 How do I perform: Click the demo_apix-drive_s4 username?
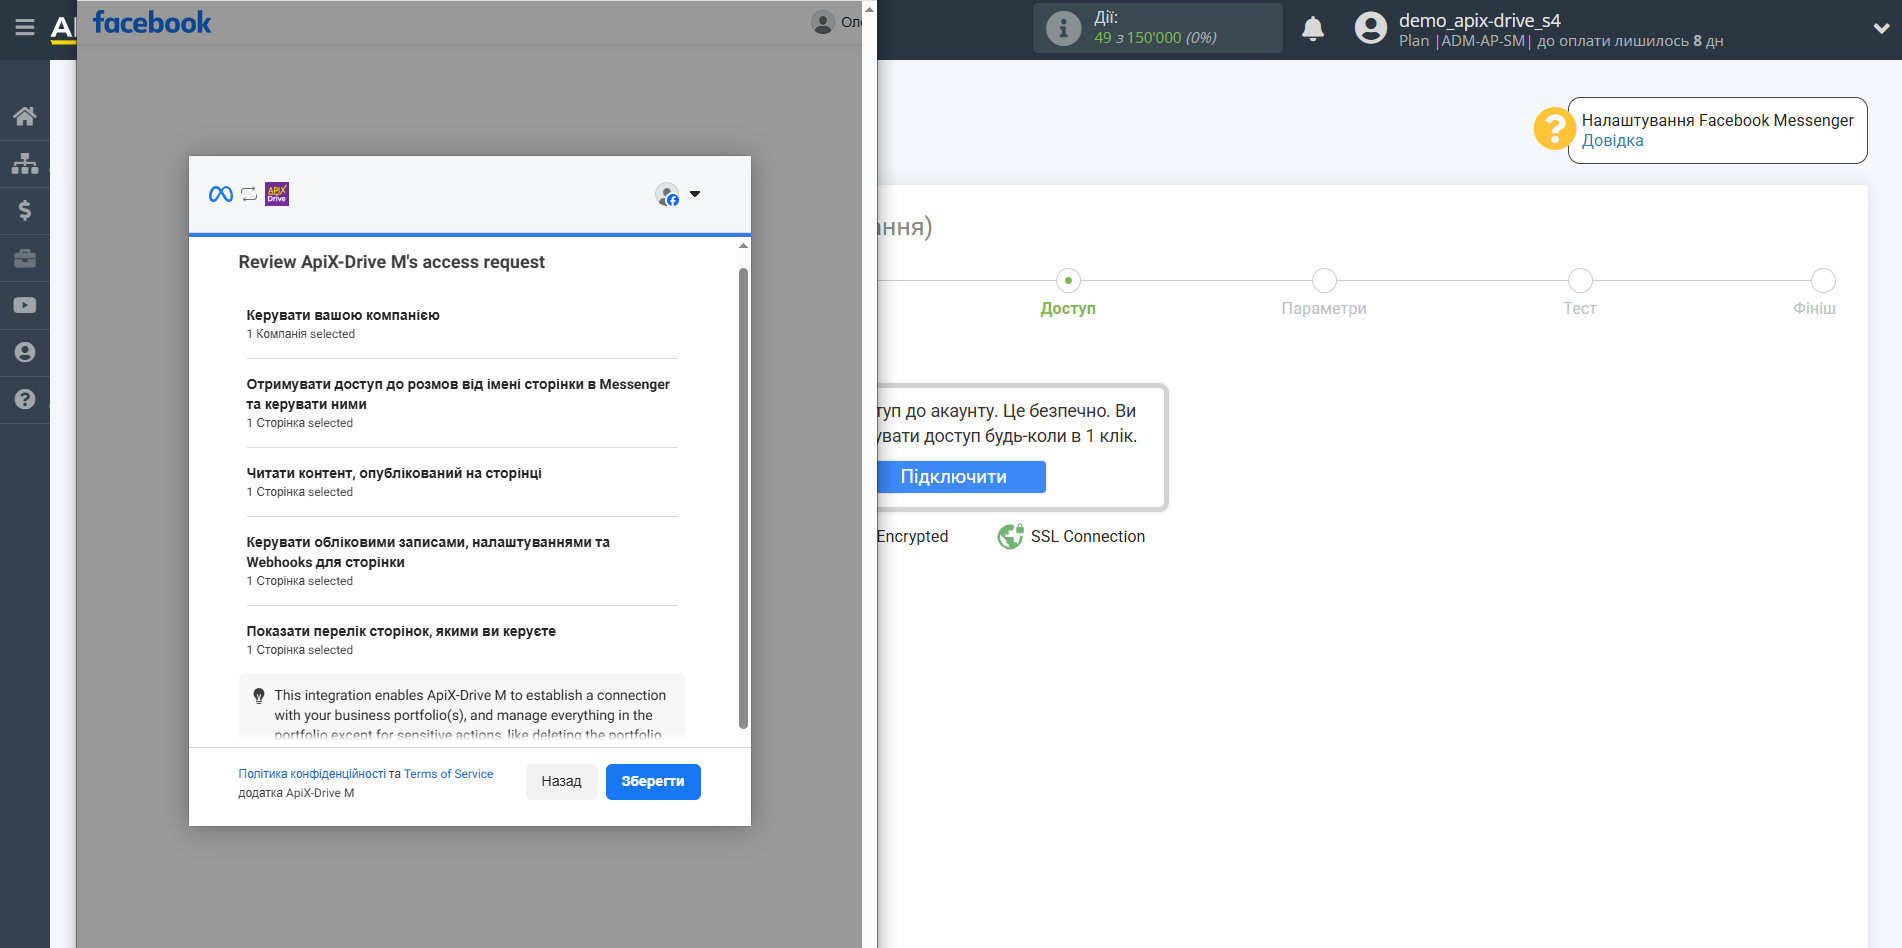coord(1479,20)
